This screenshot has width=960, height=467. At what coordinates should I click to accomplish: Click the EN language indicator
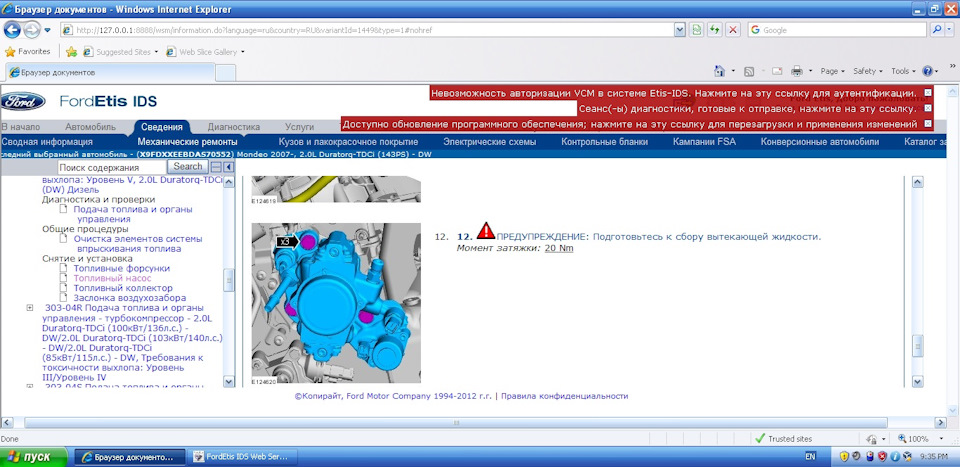809,457
